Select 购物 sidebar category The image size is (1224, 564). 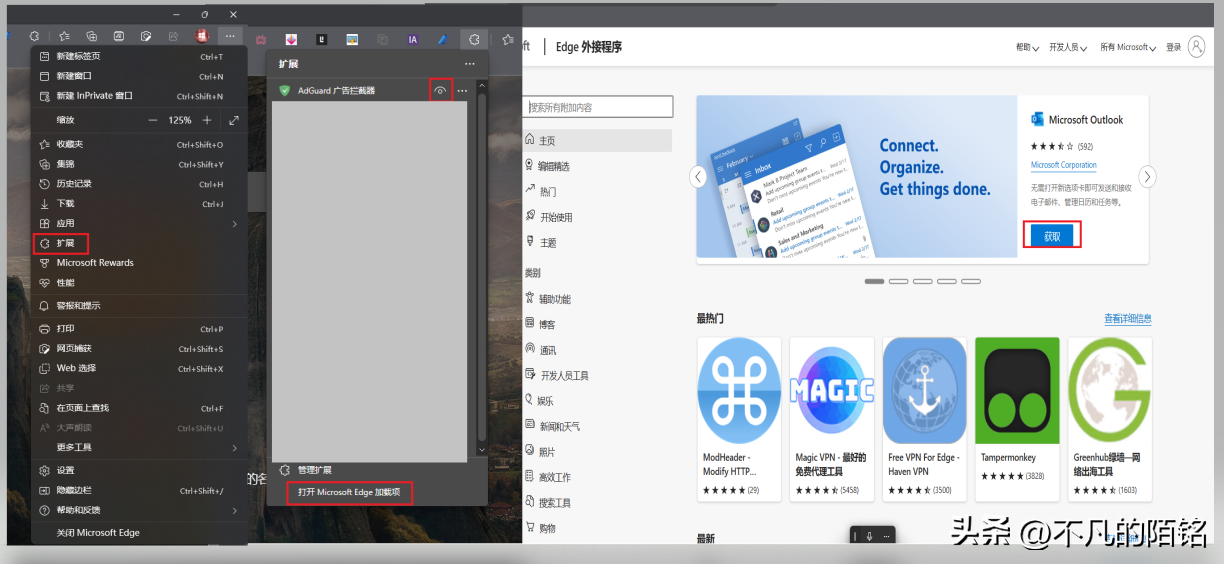(547, 528)
